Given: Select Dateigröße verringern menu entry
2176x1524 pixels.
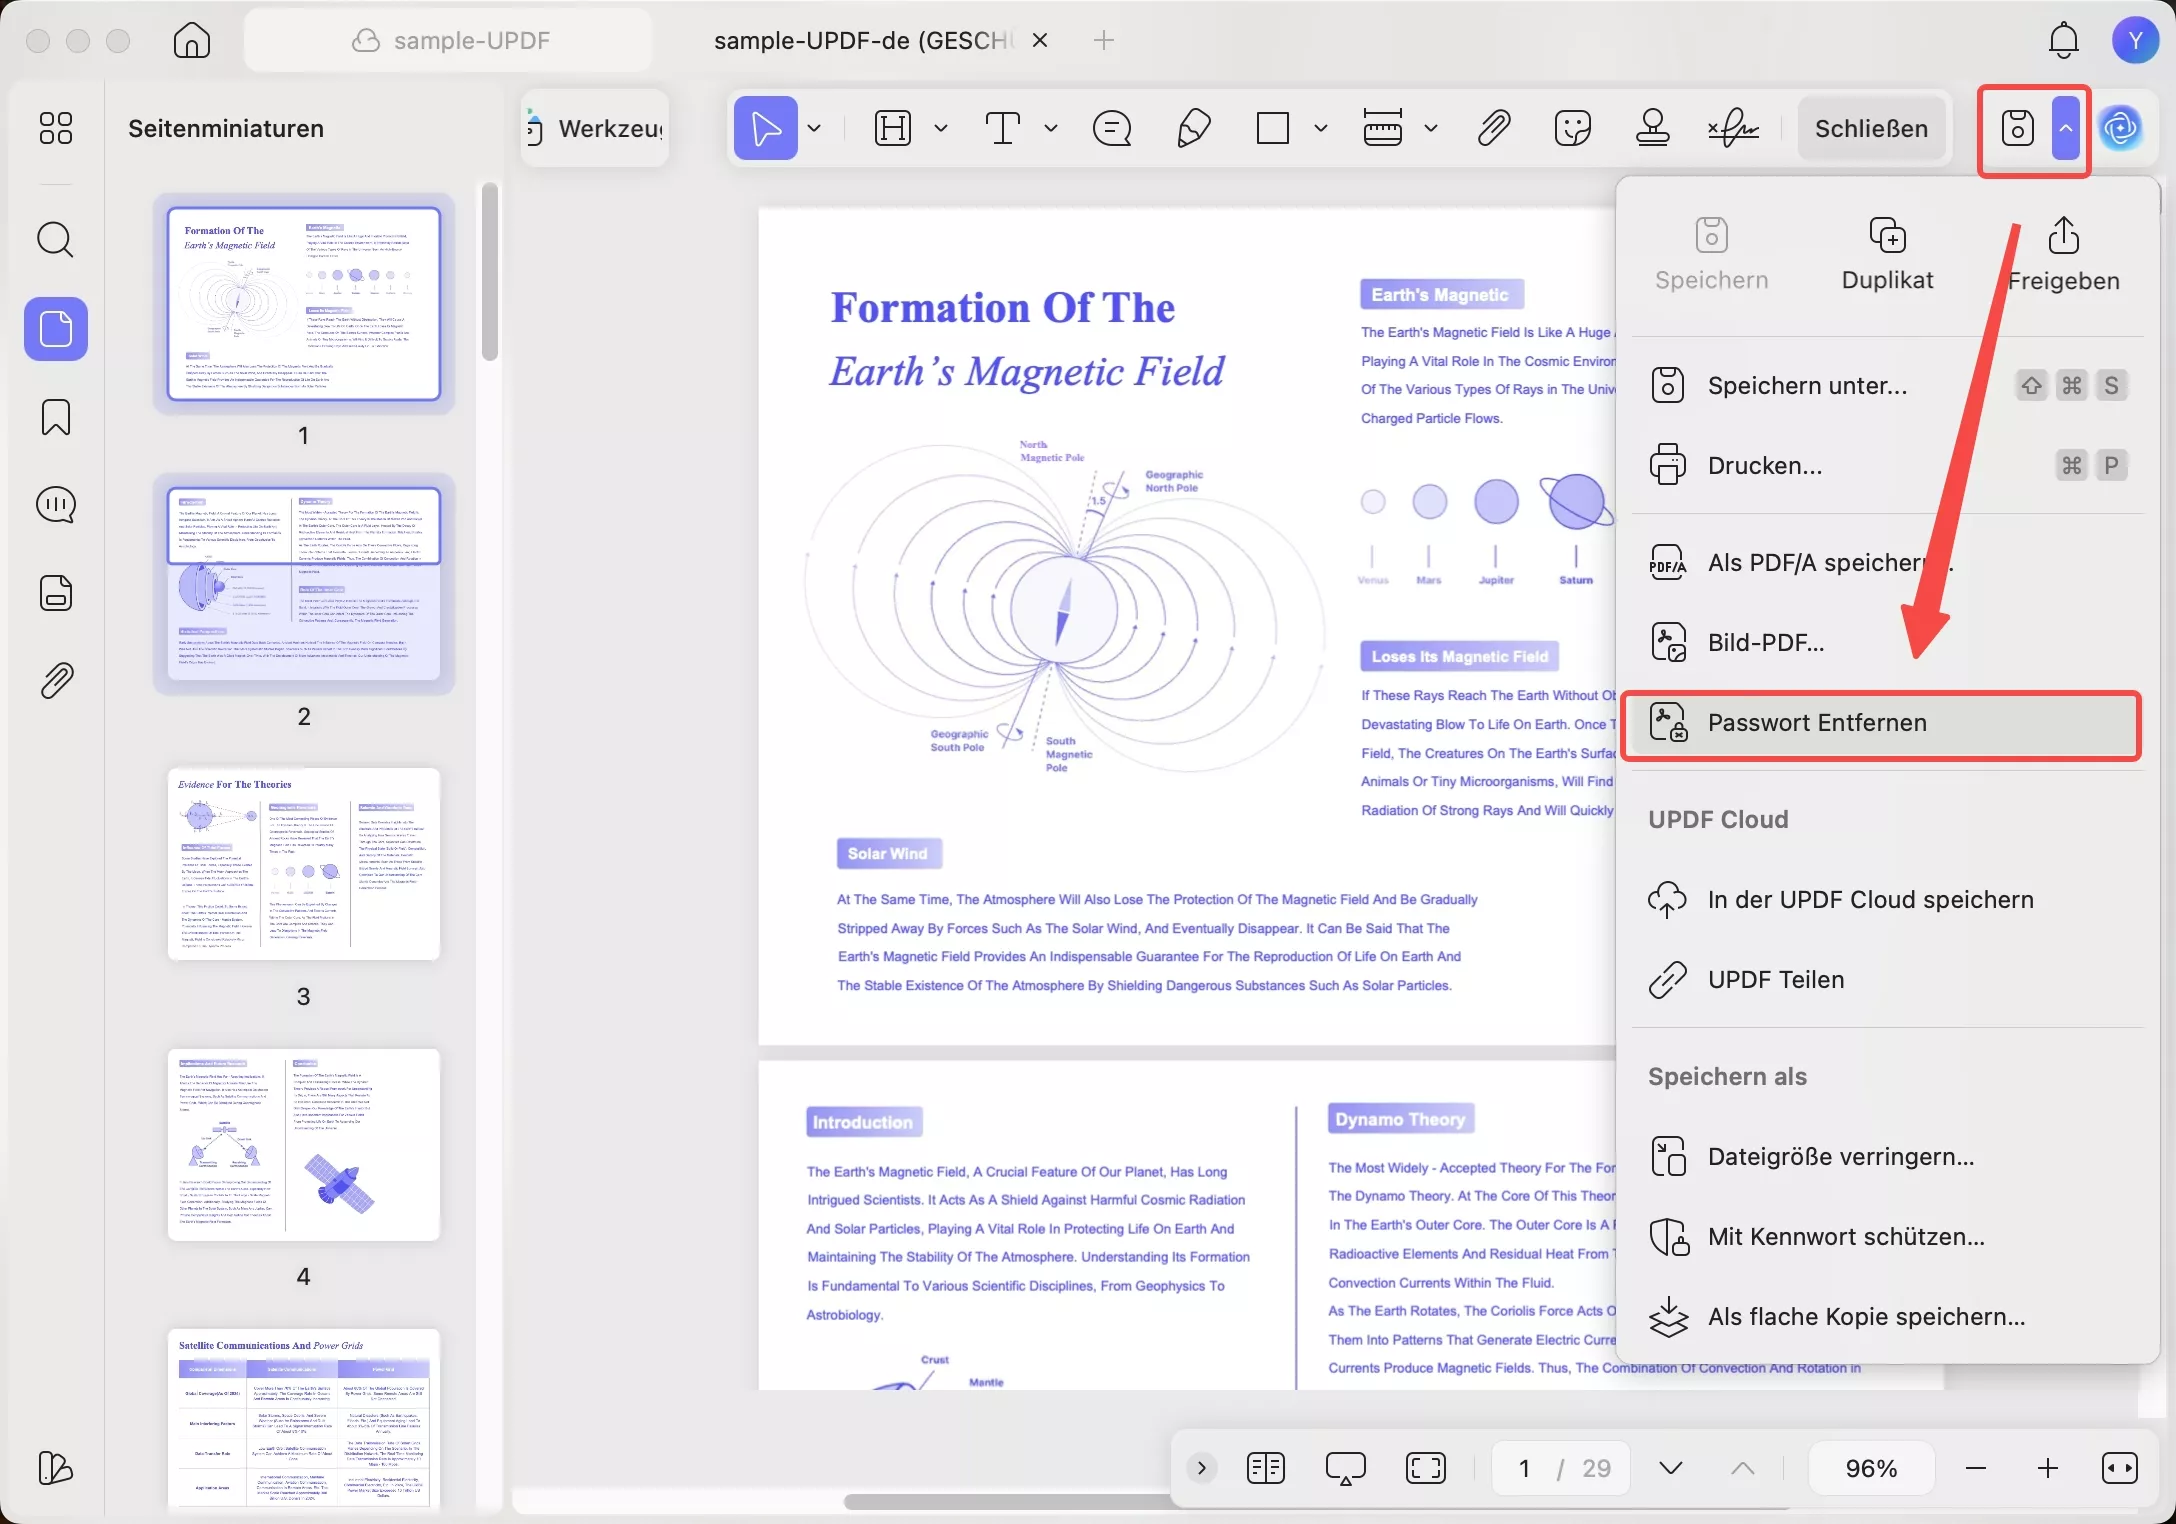Looking at the screenshot, I should [x=1840, y=1157].
